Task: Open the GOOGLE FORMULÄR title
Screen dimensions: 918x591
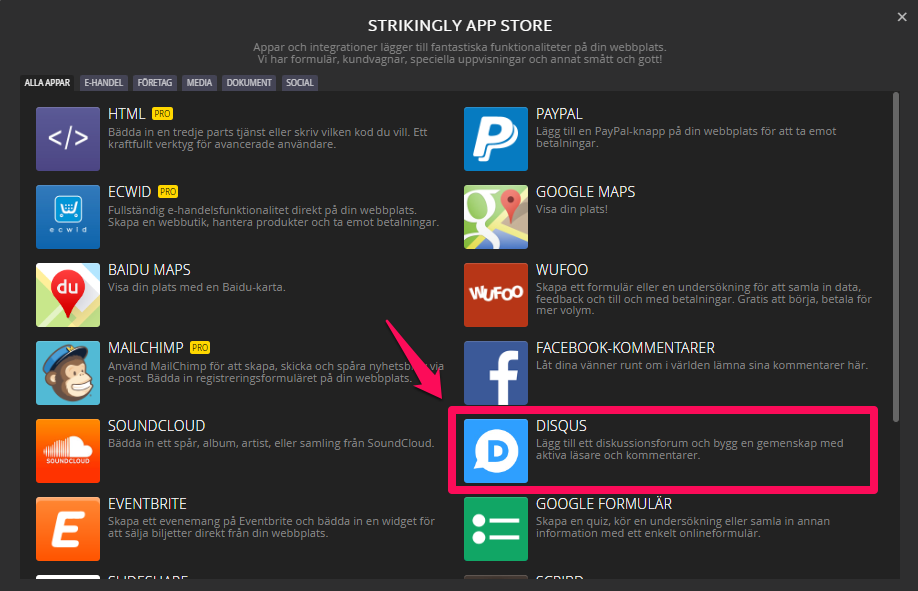Action: click(604, 503)
